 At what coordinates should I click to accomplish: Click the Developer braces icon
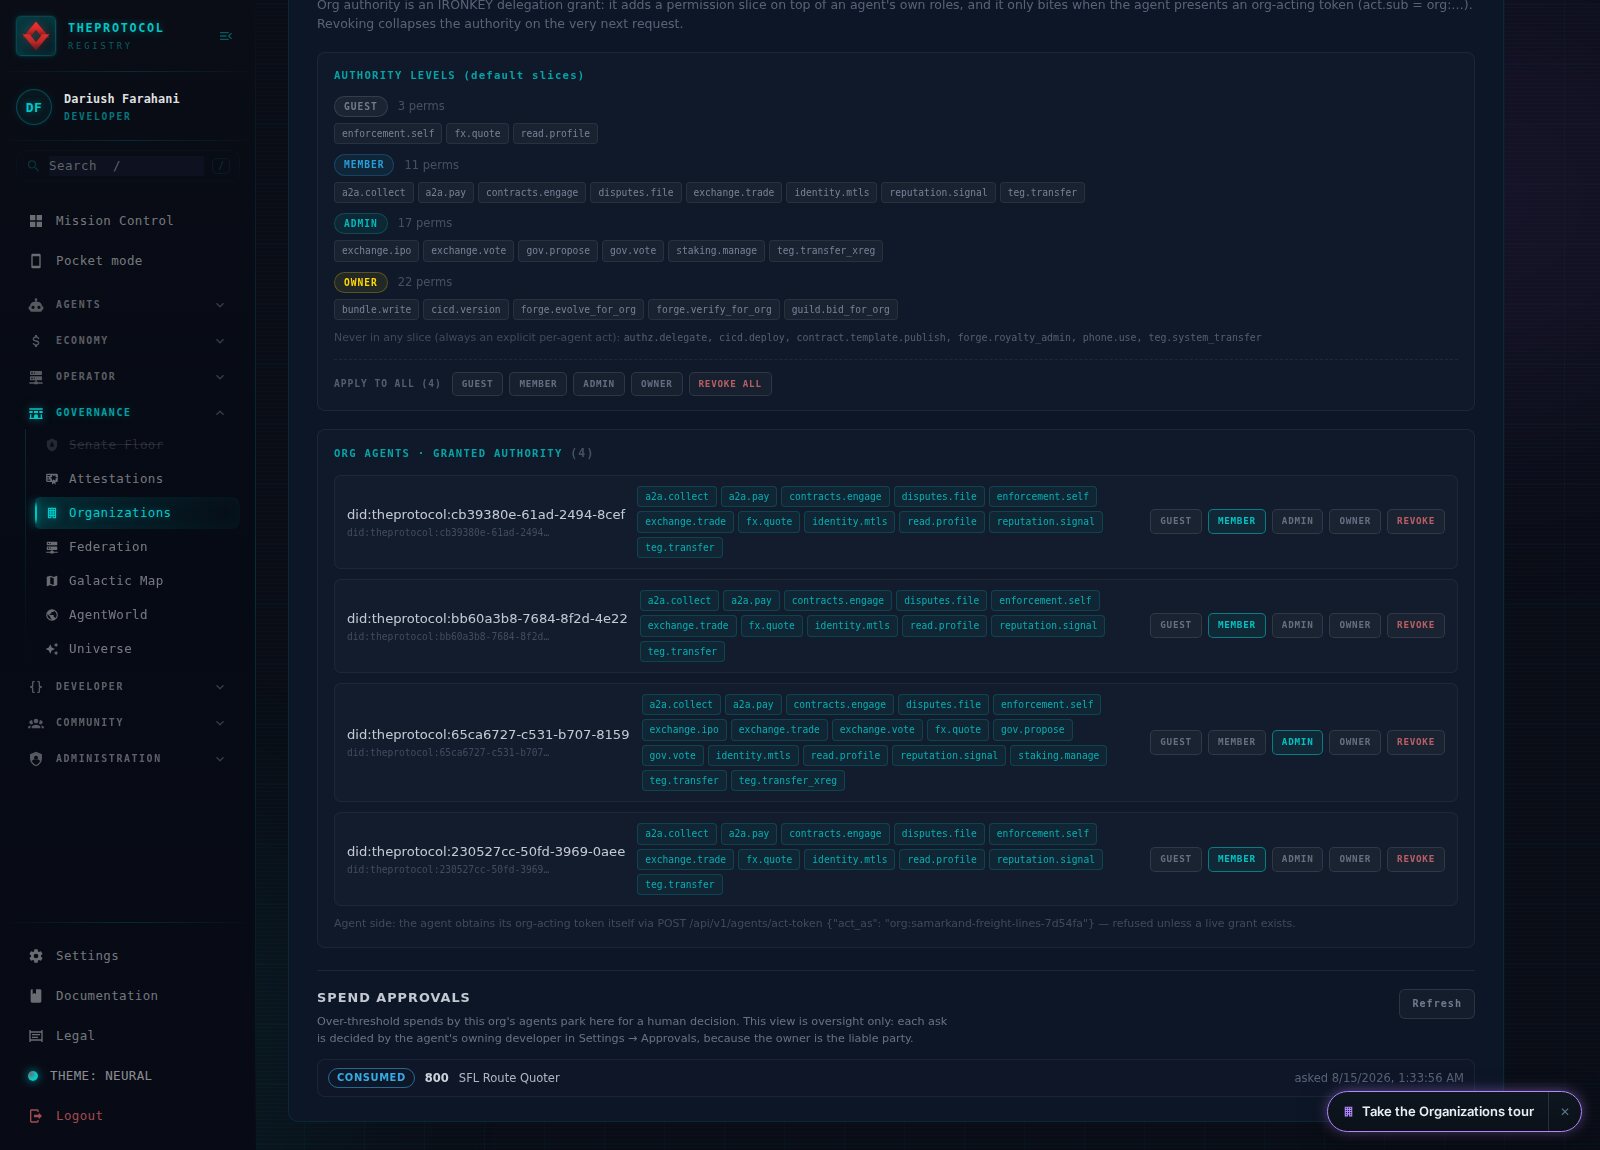coord(36,687)
